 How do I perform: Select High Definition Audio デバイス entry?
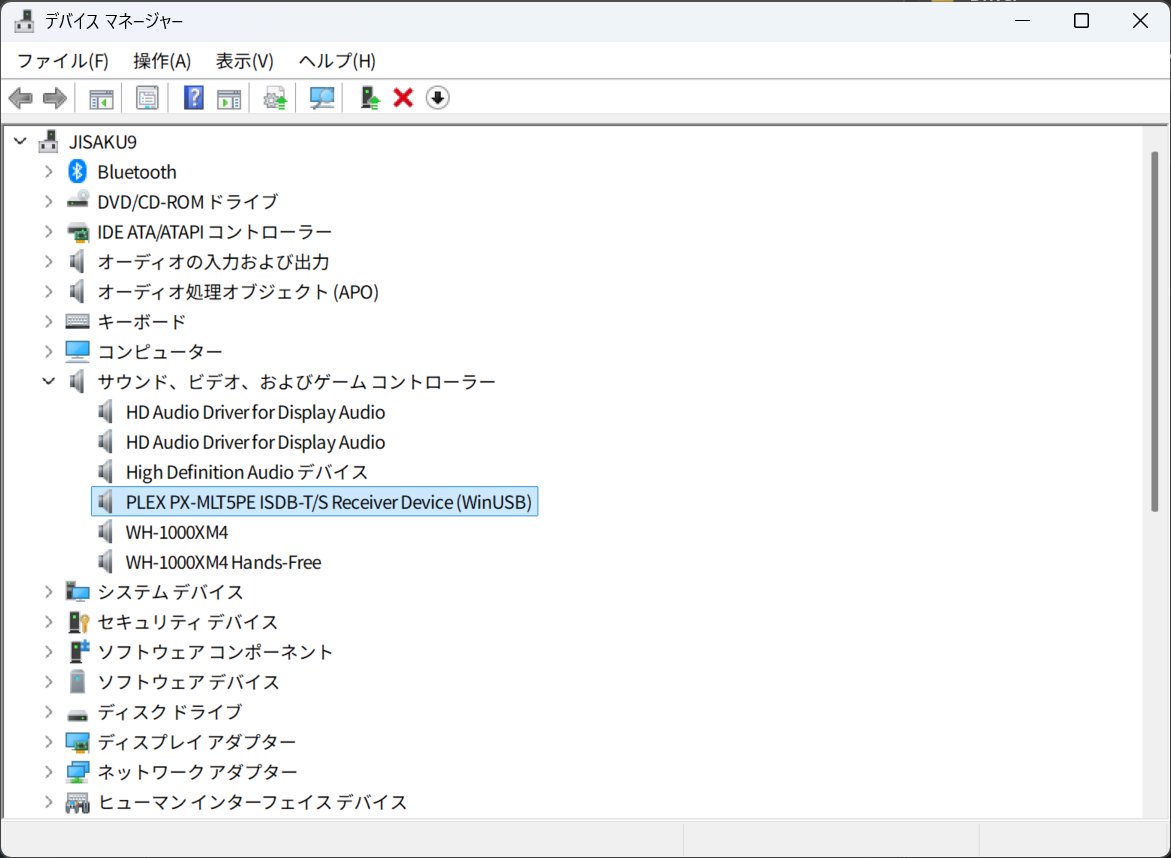point(246,472)
